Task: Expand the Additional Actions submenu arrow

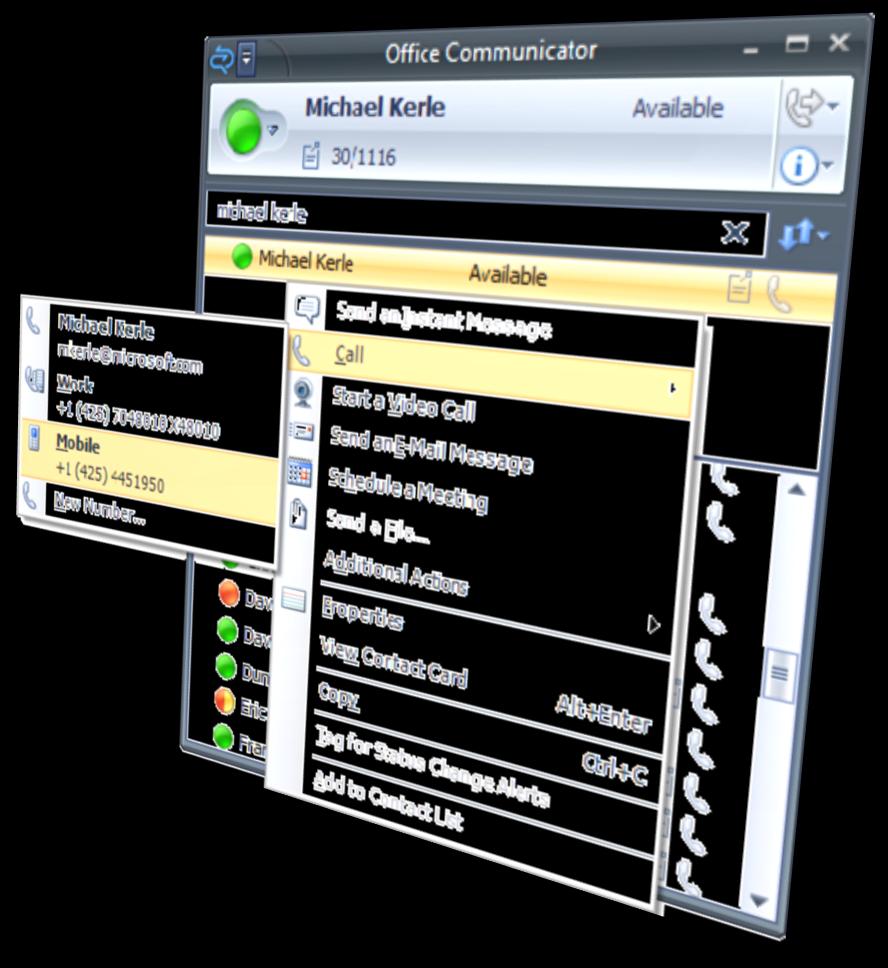Action: click(x=654, y=625)
